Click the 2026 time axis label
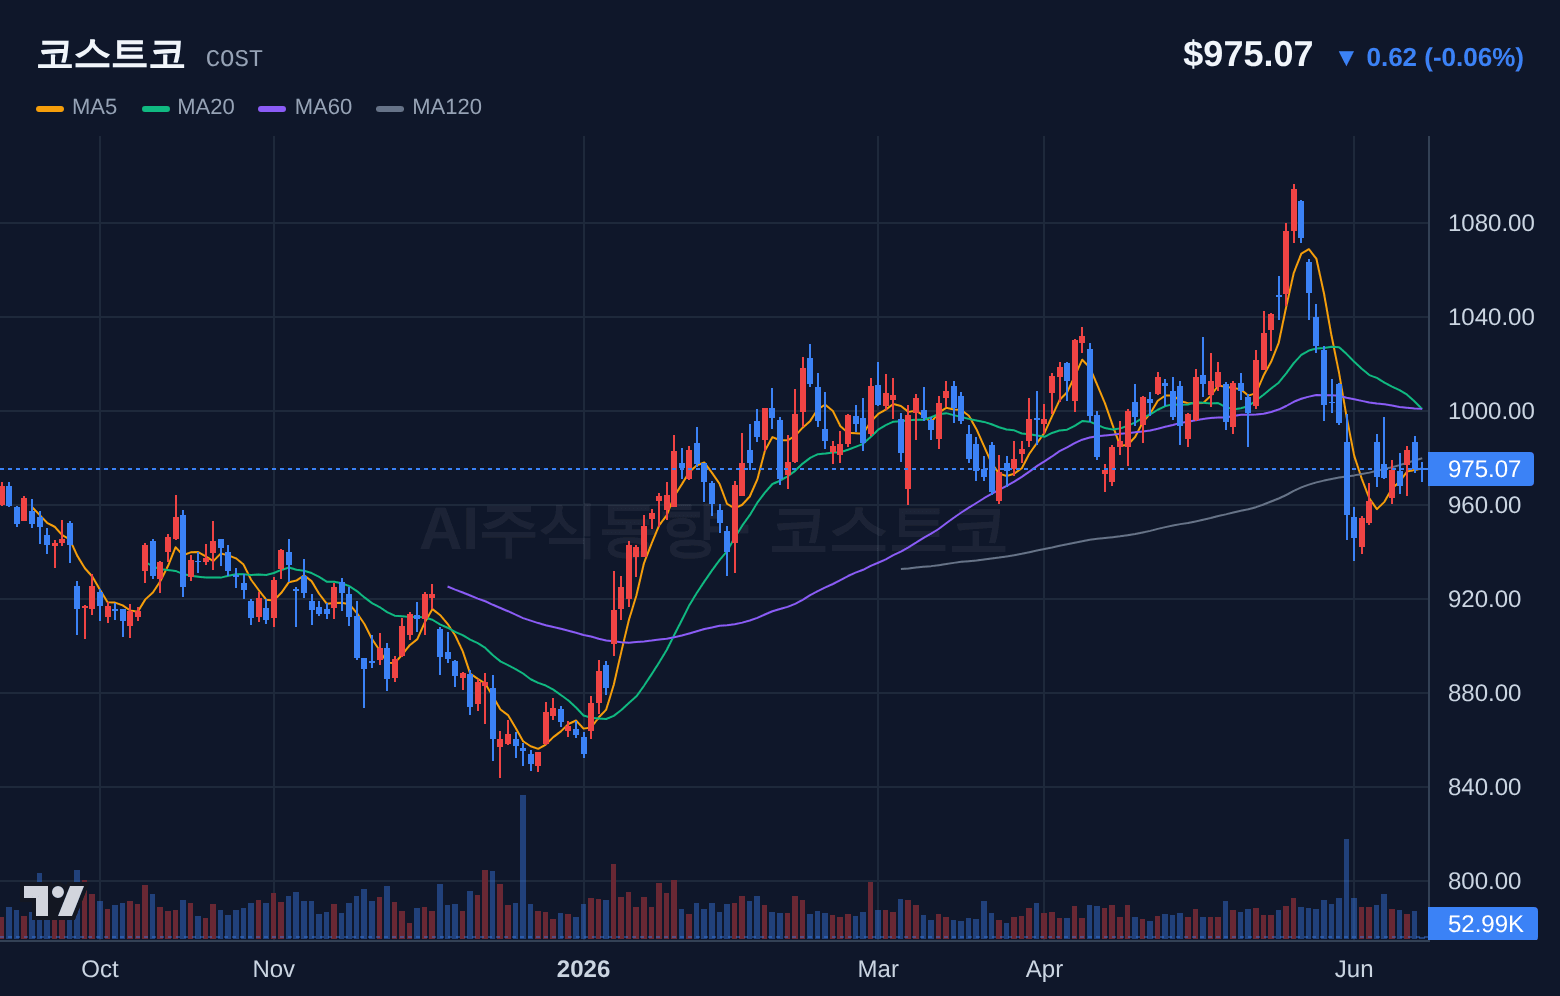Image resolution: width=1560 pixels, height=996 pixels. pyautogui.click(x=583, y=969)
